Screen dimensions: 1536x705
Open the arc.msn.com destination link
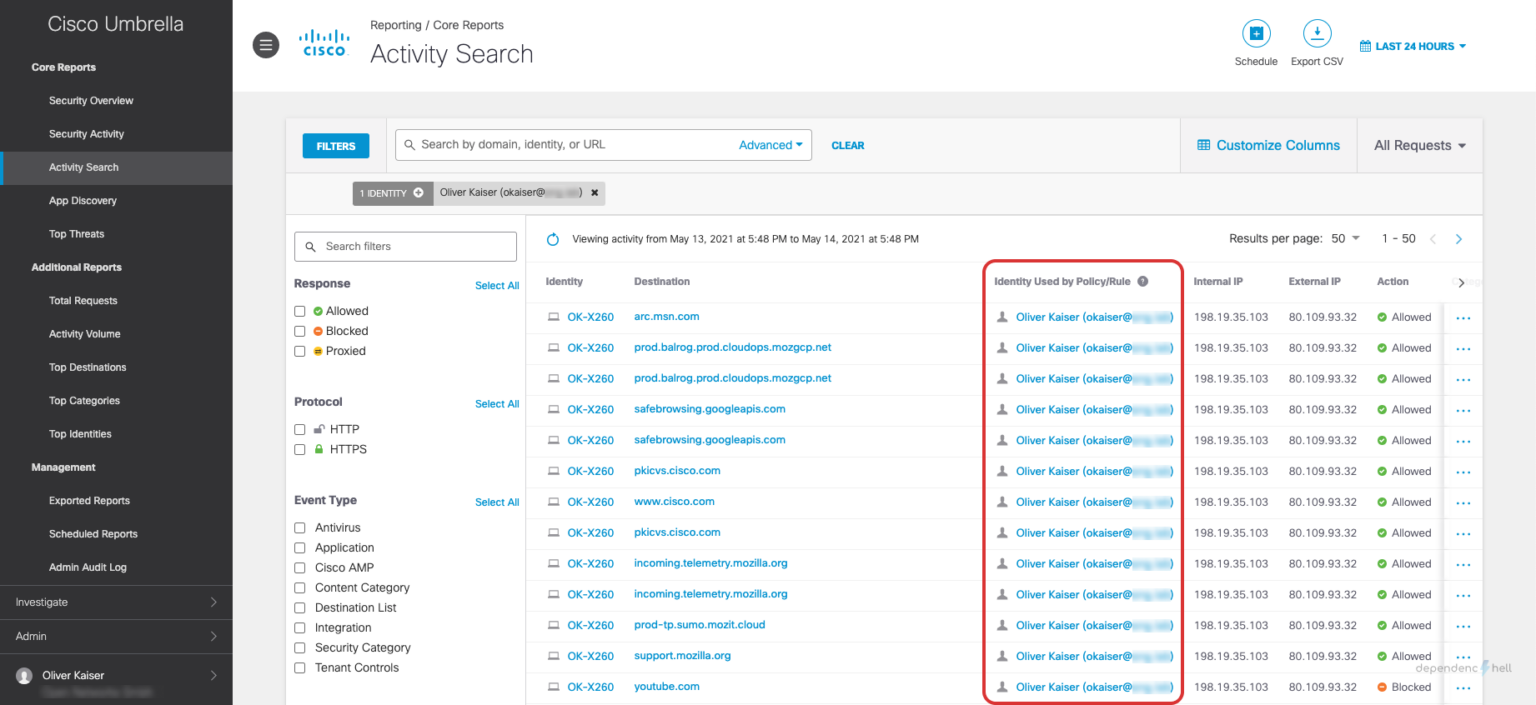(x=667, y=316)
